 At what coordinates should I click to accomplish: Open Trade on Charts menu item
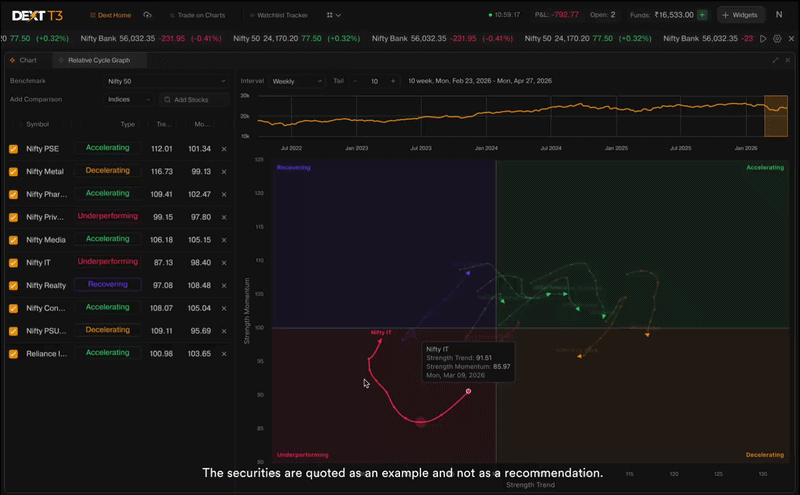pyautogui.click(x=197, y=15)
